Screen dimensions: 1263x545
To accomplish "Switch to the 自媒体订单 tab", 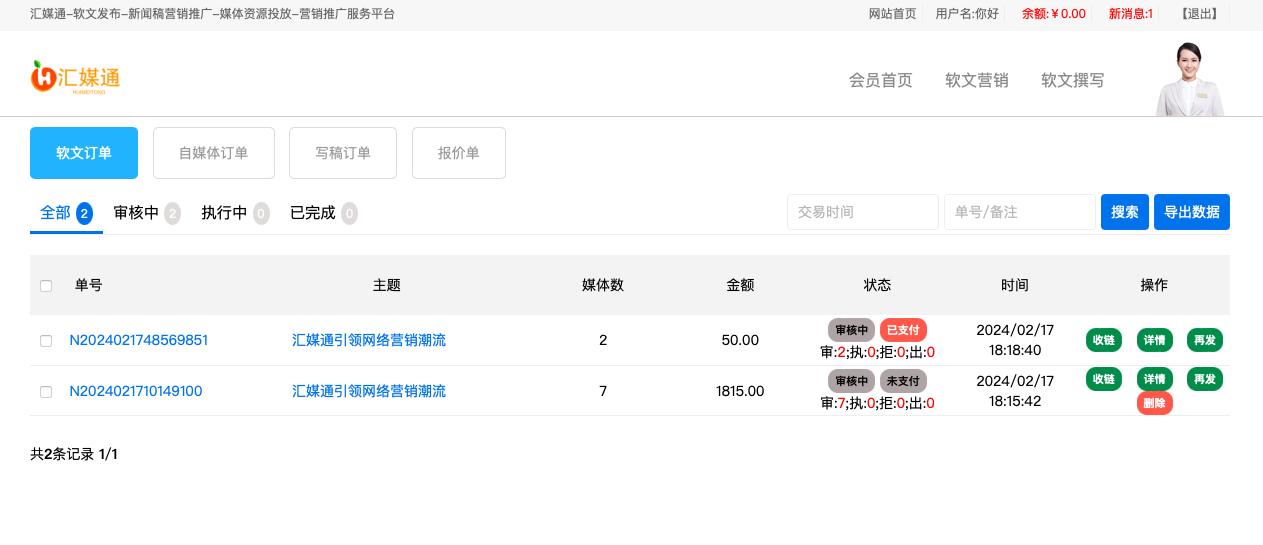I will (x=214, y=153).
